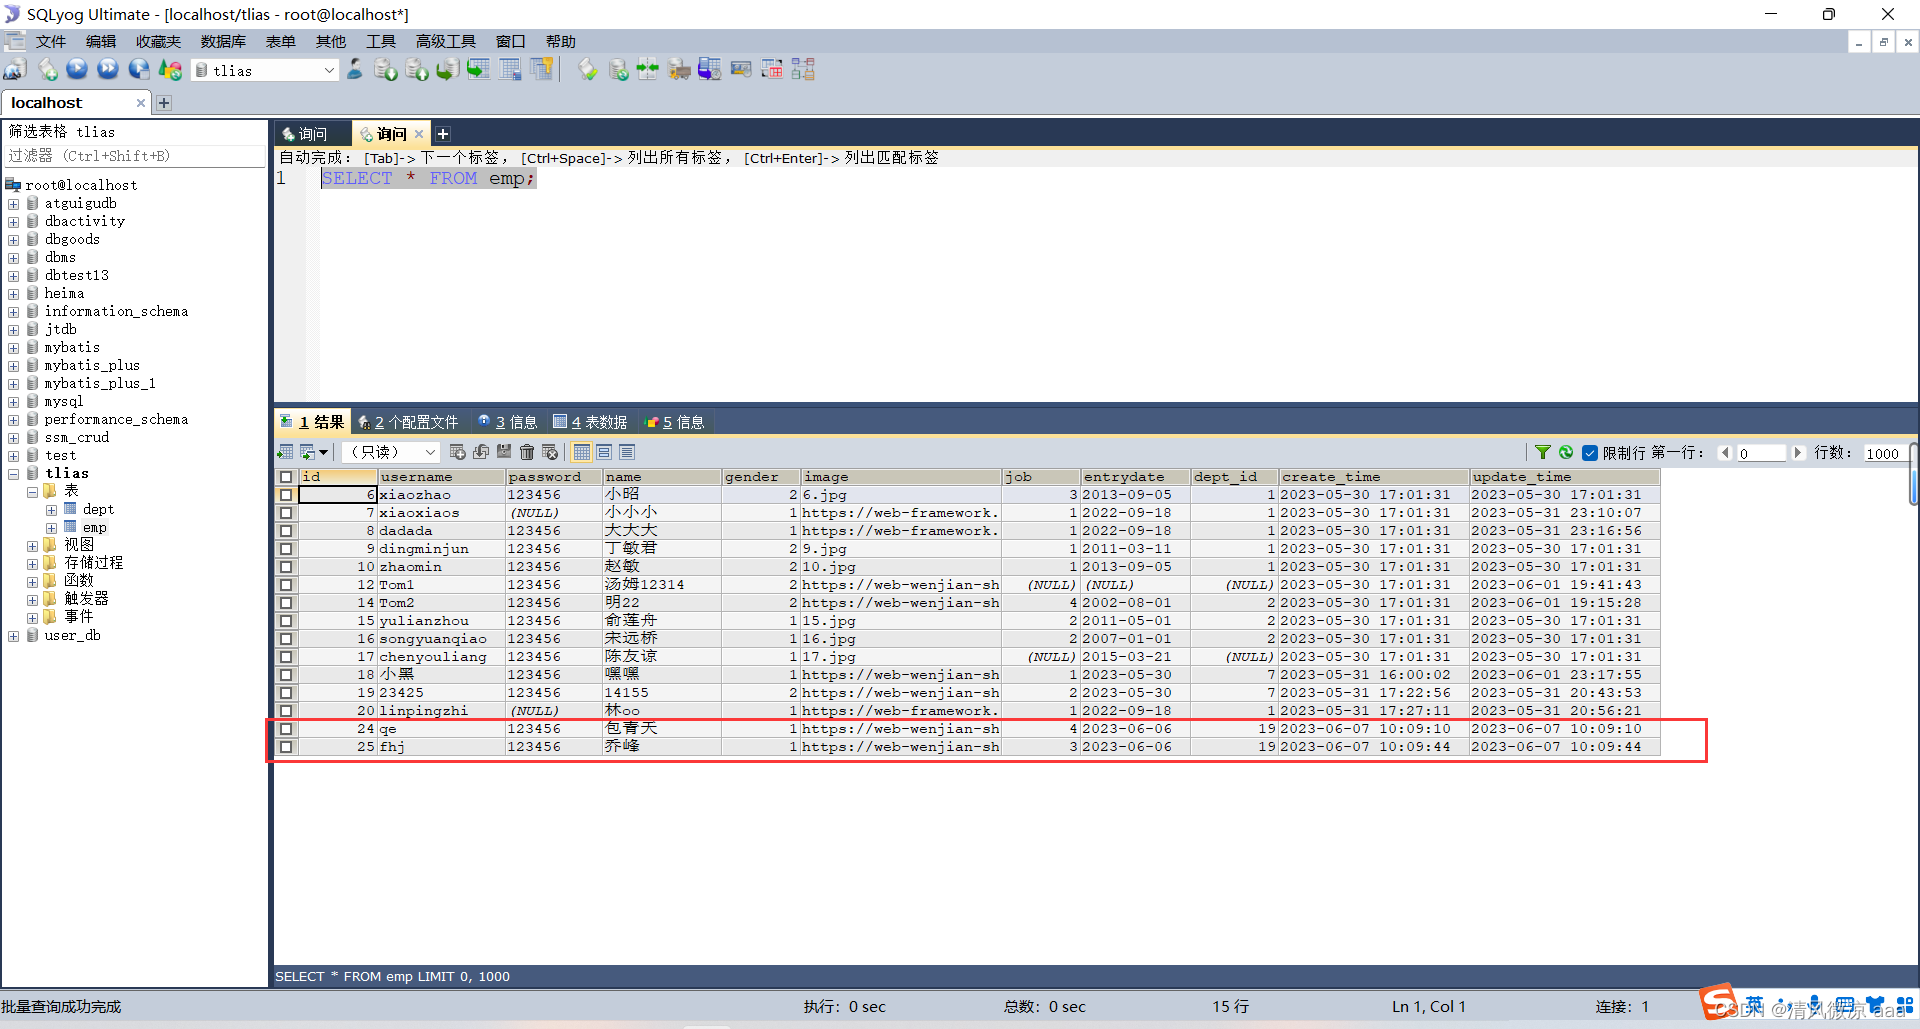1920x1029 pixels.
Task: Switch to form view icon
Action: pos(604,453)
